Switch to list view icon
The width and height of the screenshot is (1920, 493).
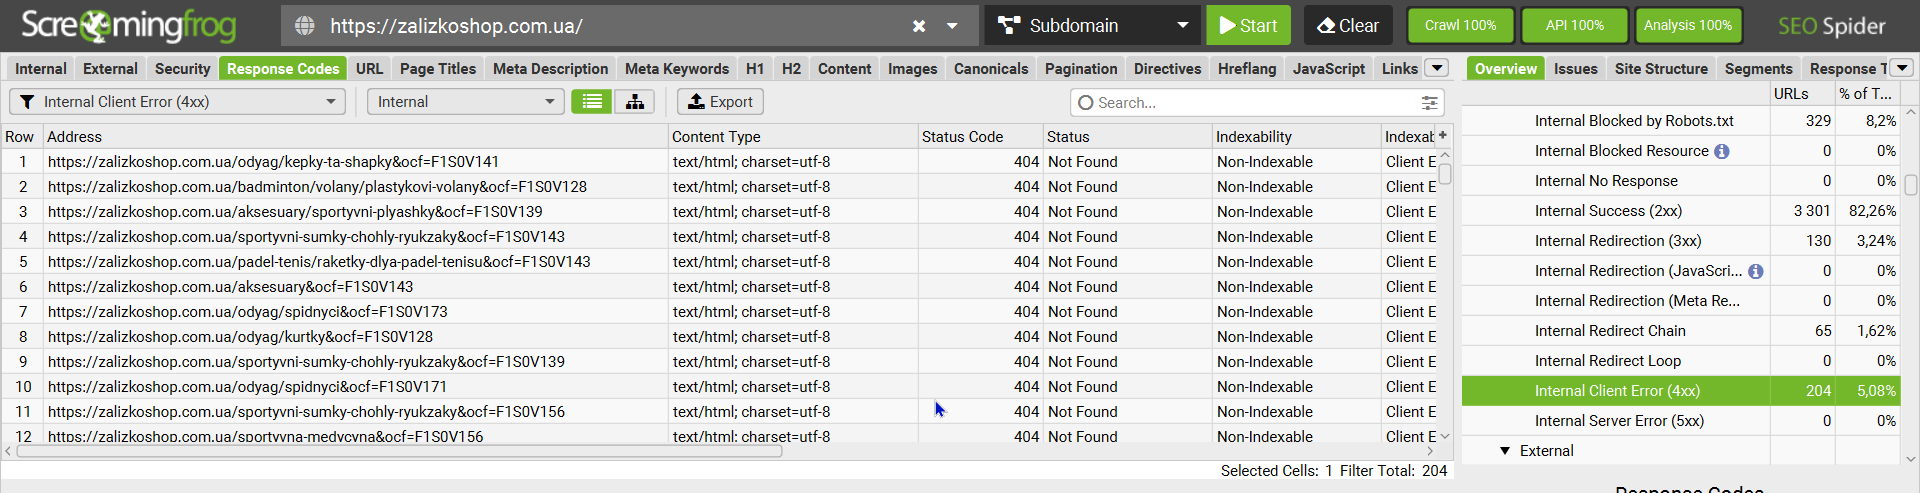[592, 102]
